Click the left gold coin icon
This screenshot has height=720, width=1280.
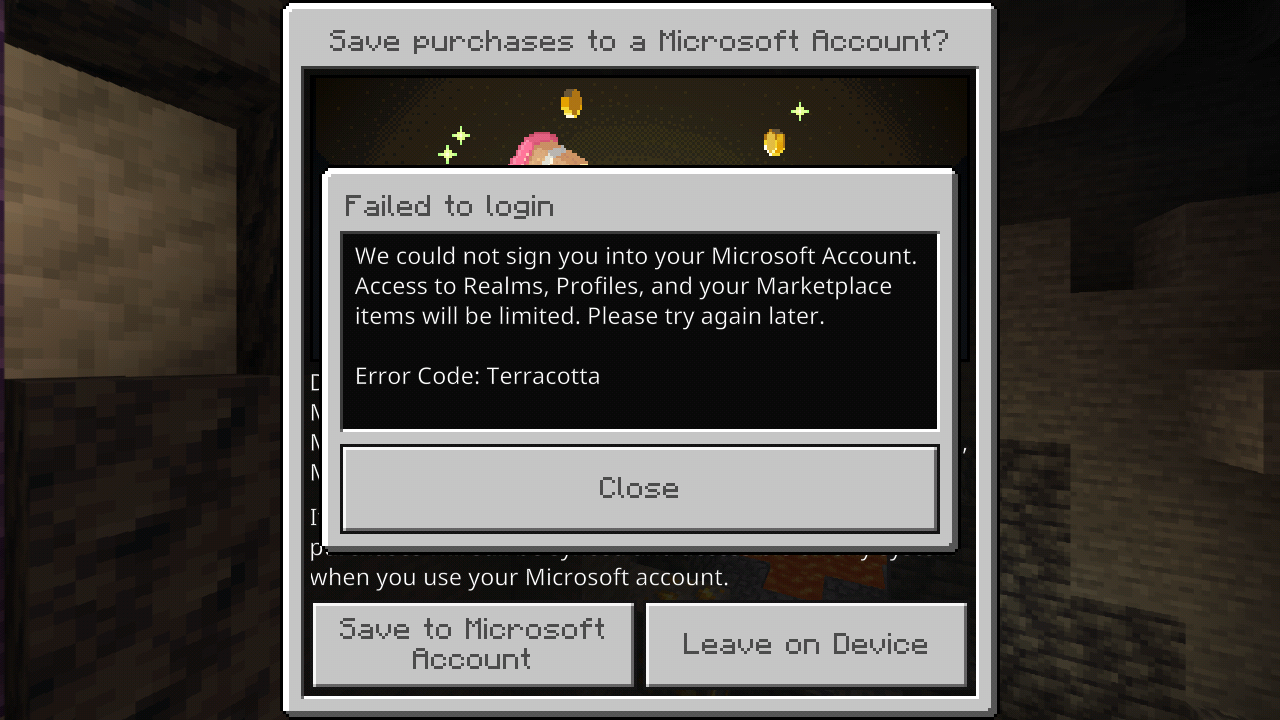pos(571,103)
